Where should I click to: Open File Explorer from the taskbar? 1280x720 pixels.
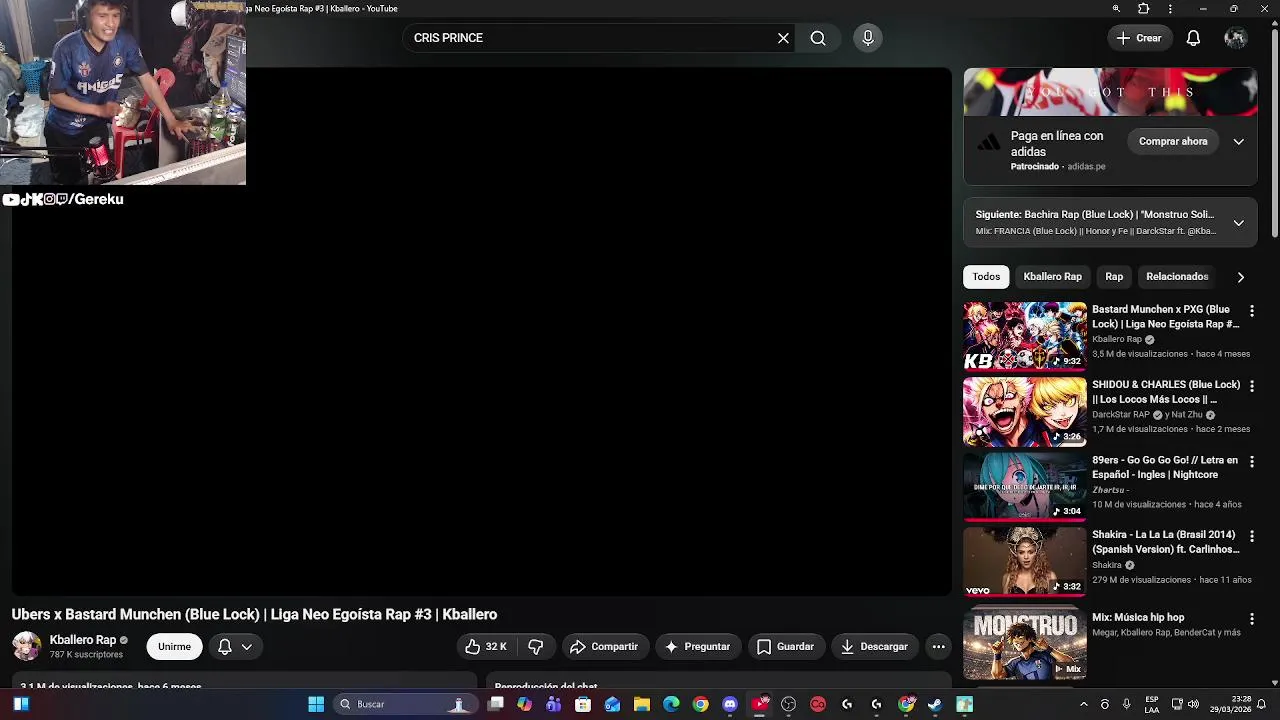642,704
